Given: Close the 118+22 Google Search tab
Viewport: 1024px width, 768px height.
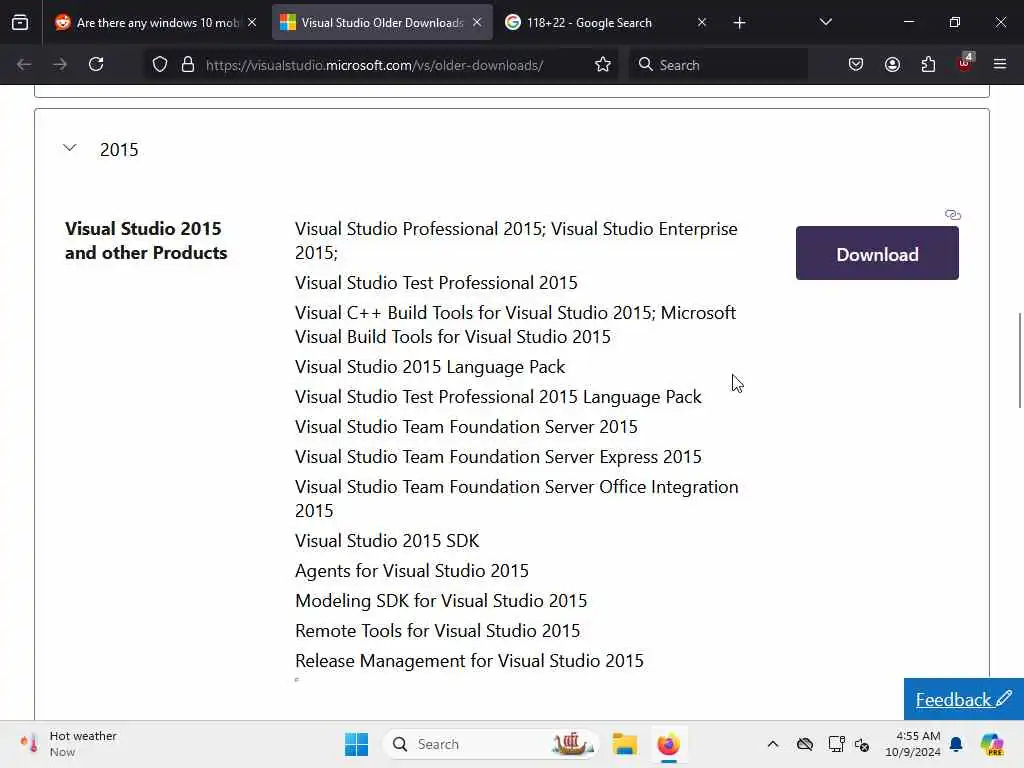Looking at the screenshot, I should (702, 23).
